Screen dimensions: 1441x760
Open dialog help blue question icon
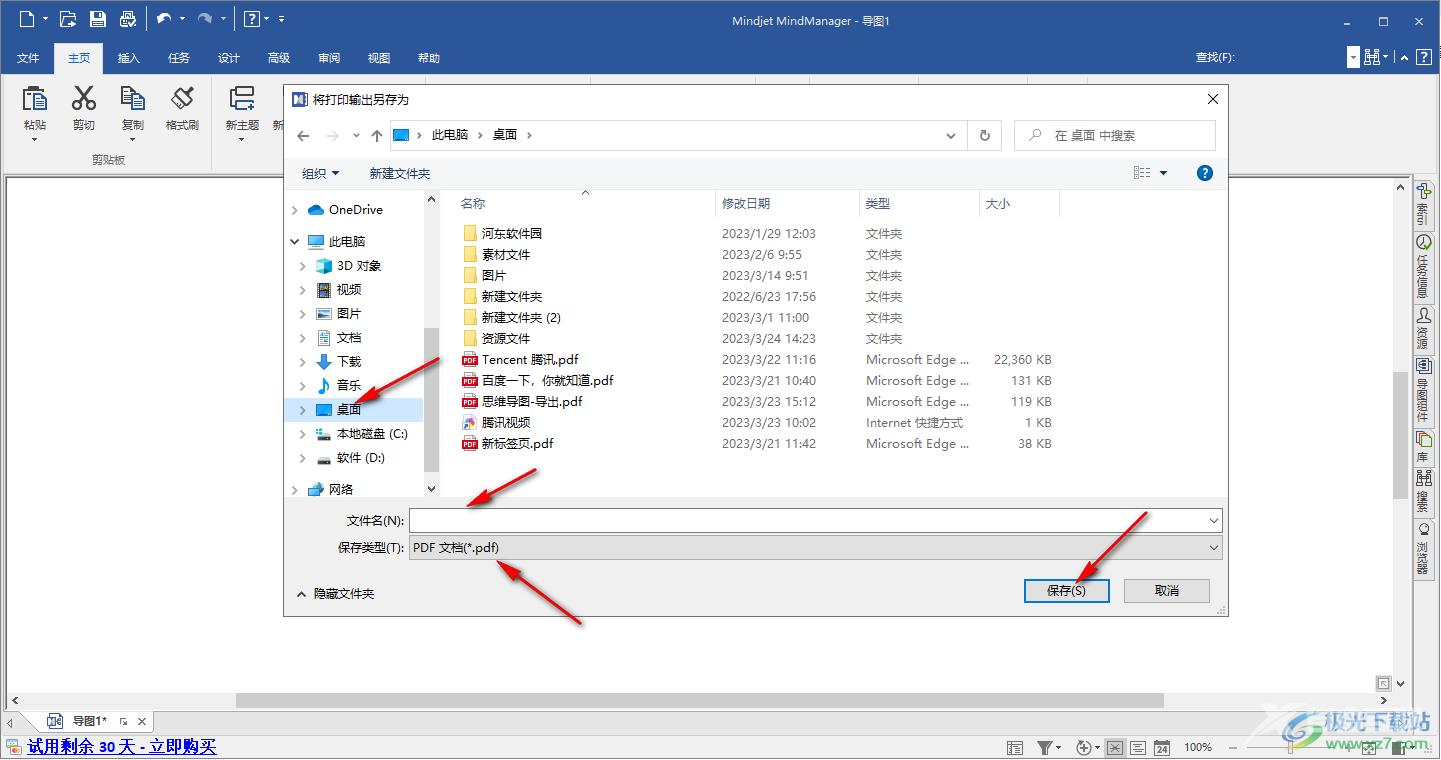tap(1205, 173)
